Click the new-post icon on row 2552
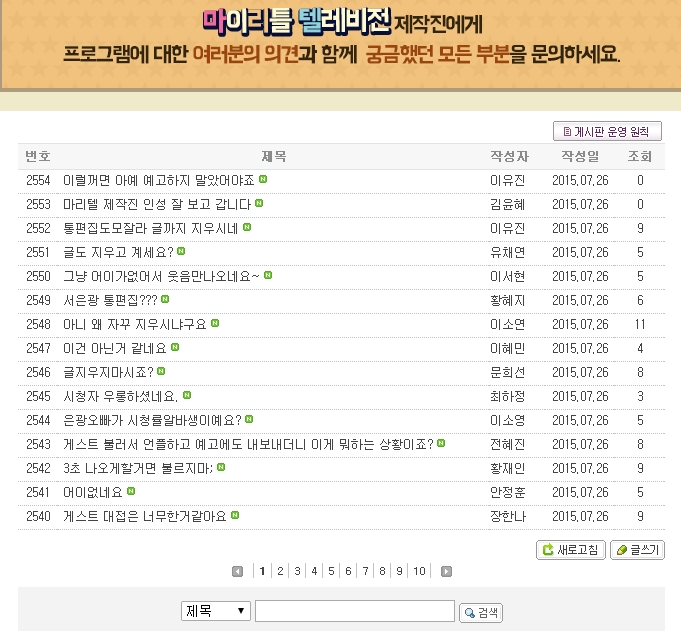Viewport: 681px width, 639px height. pos(247,227)
